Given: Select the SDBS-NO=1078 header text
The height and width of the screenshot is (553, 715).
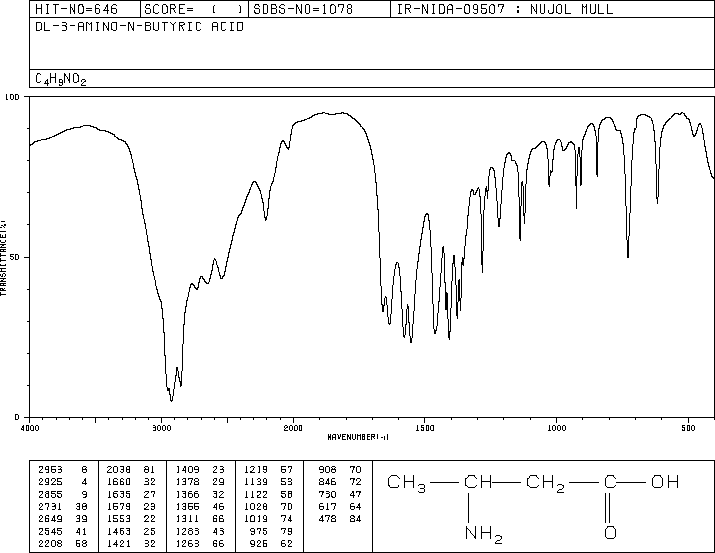Looking at the screenshot, I should tap(303, 9).
